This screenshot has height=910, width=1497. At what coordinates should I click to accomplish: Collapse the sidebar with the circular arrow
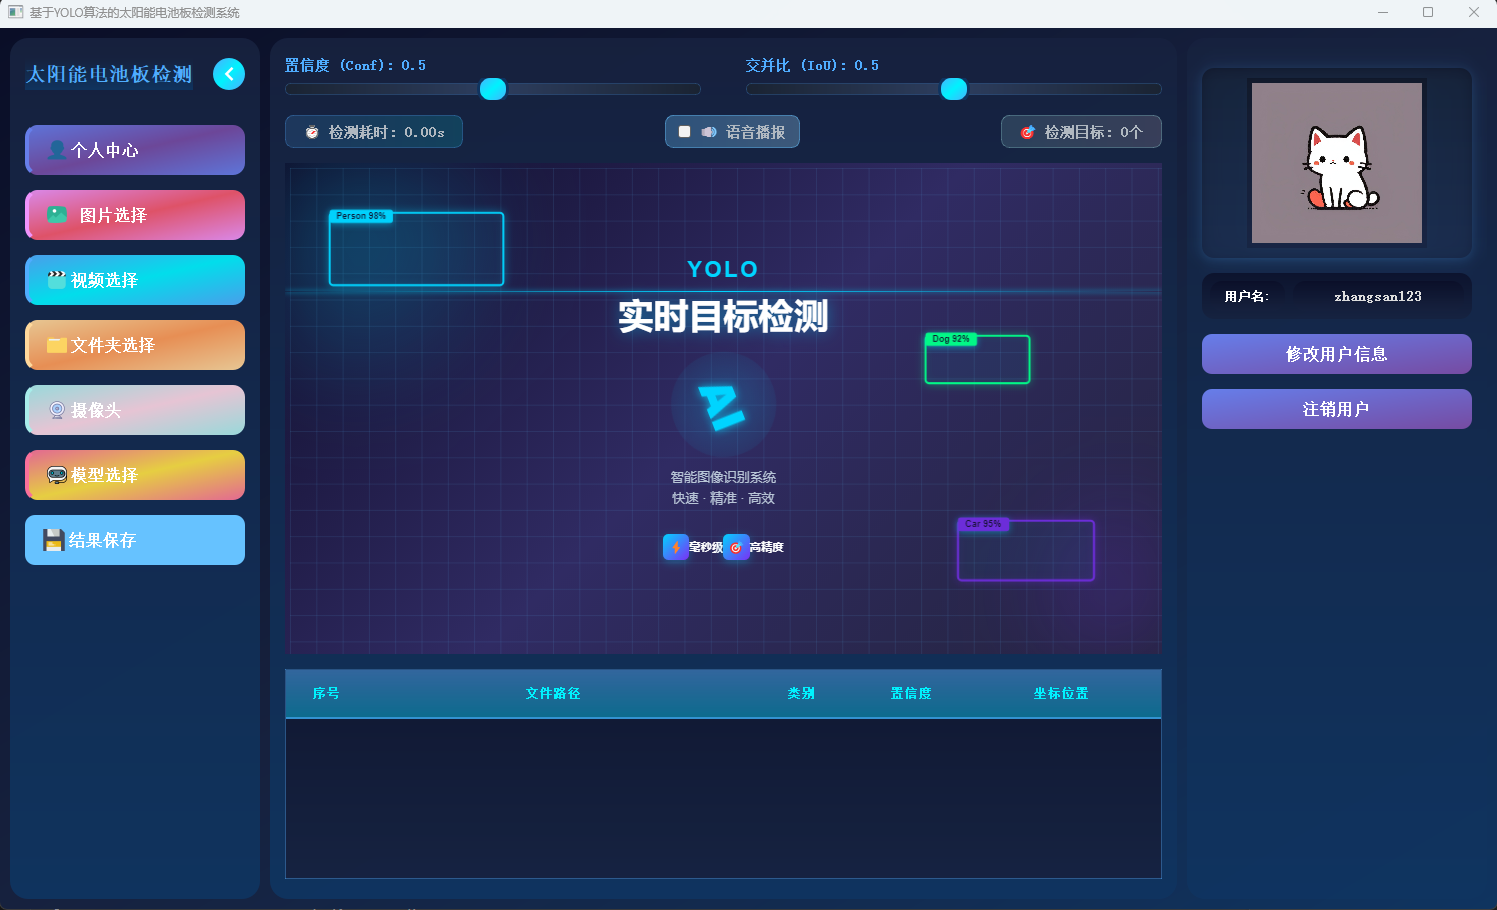[229, 74]
